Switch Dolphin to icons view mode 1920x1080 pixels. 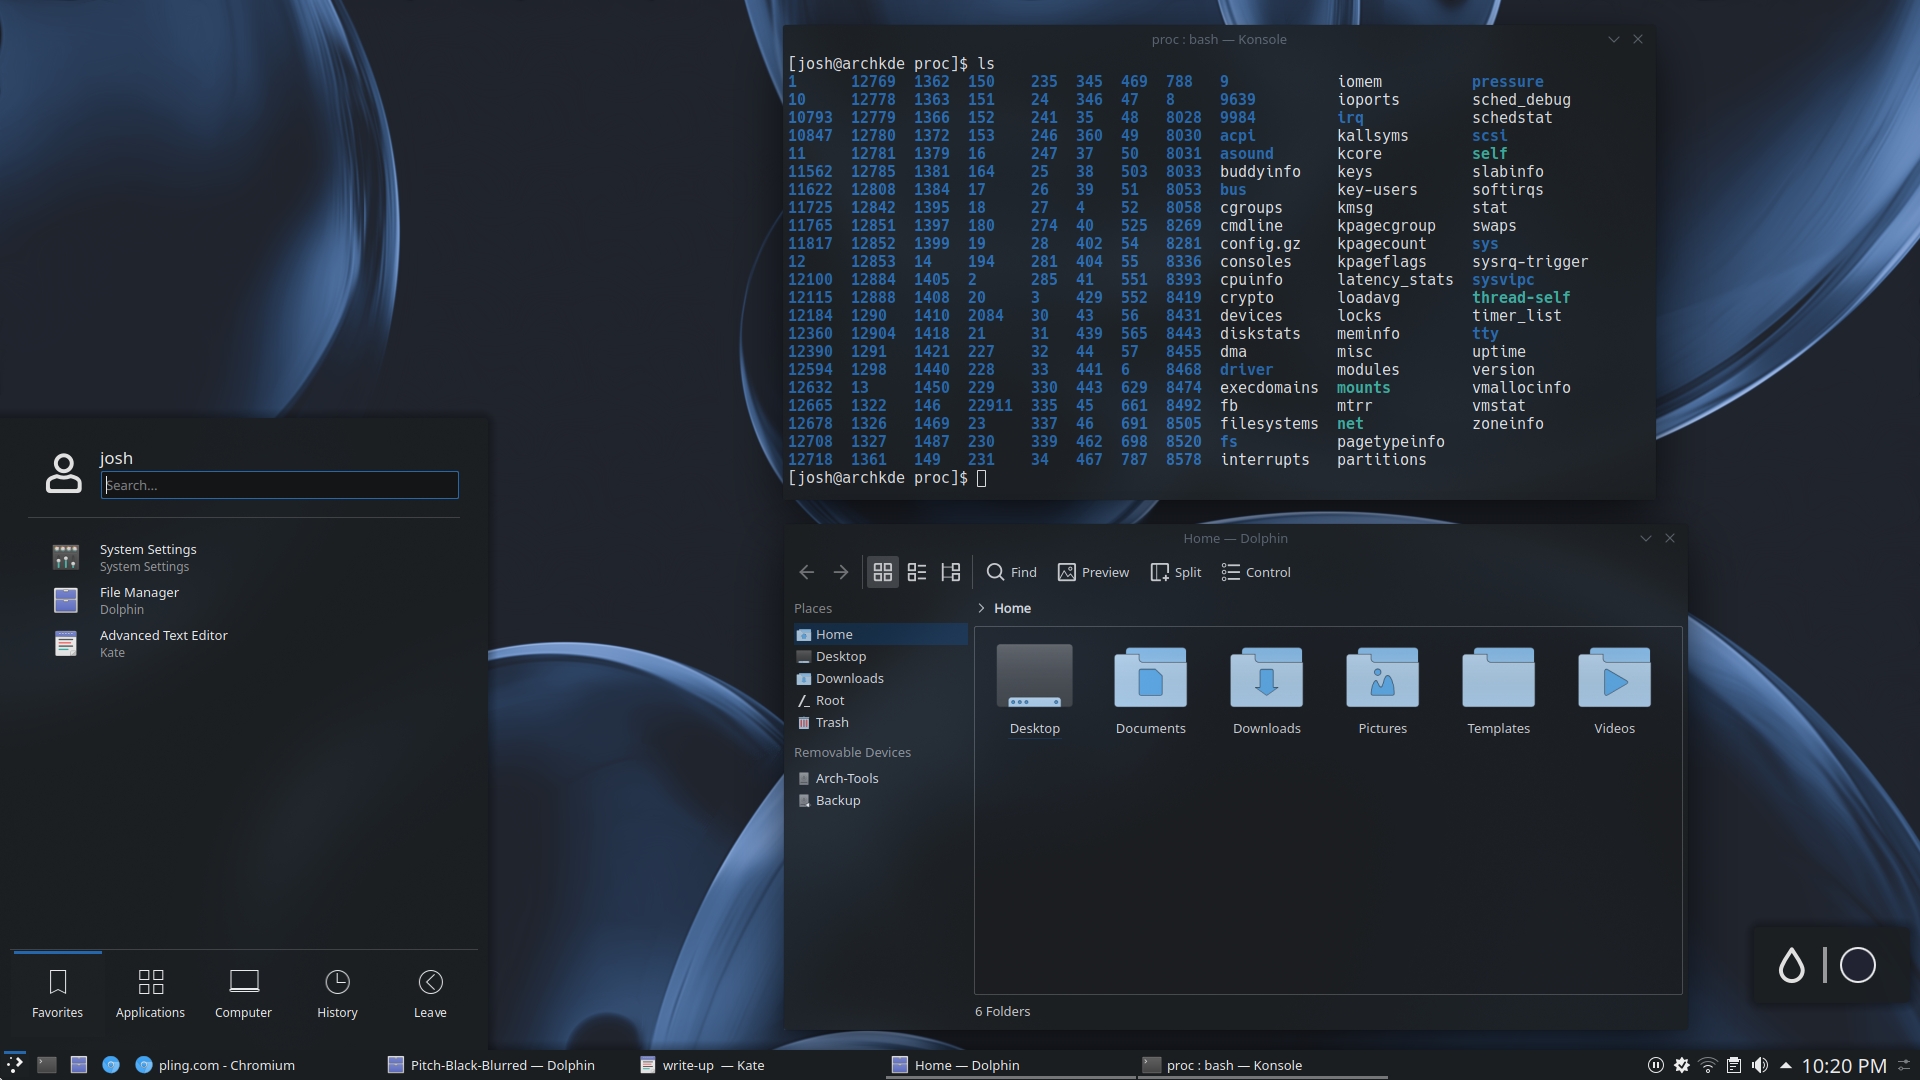[882, 572]
